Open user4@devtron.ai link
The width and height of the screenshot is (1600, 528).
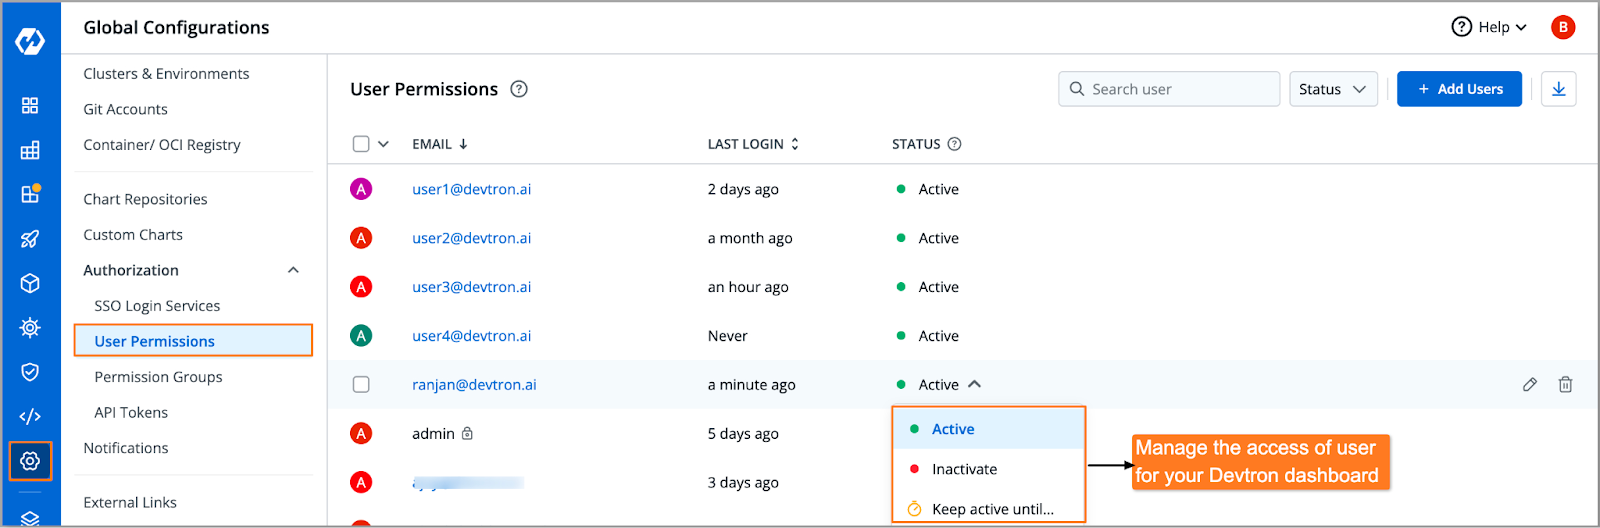click(472, 336)
